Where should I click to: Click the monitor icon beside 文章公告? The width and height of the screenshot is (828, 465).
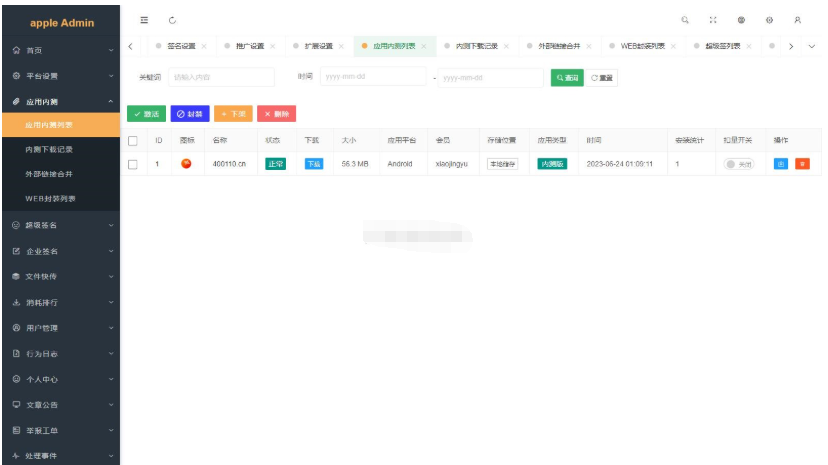coord(16,405)
